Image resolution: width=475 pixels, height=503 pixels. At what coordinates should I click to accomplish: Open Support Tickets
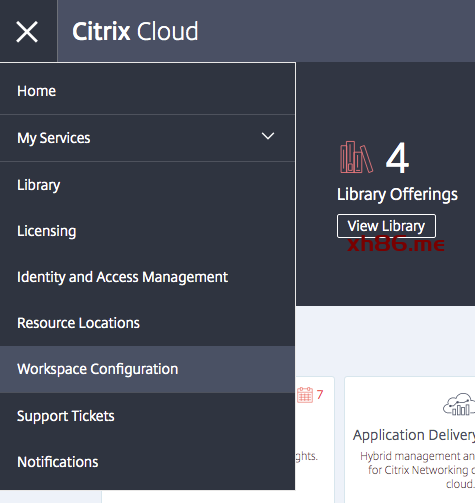(147, 416)
